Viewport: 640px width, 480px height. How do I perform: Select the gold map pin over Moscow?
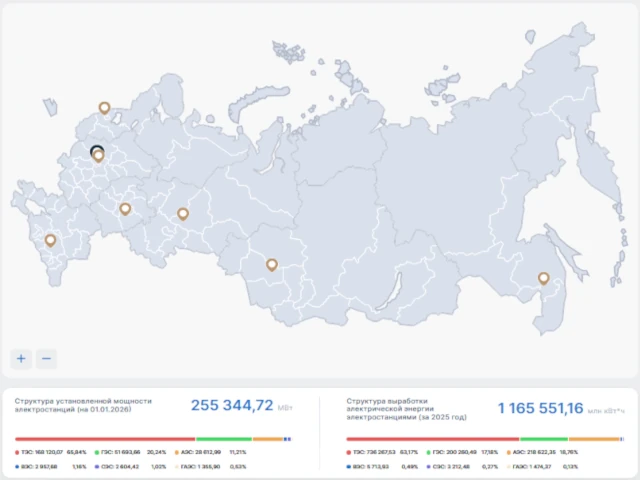(x=98, y=156)
